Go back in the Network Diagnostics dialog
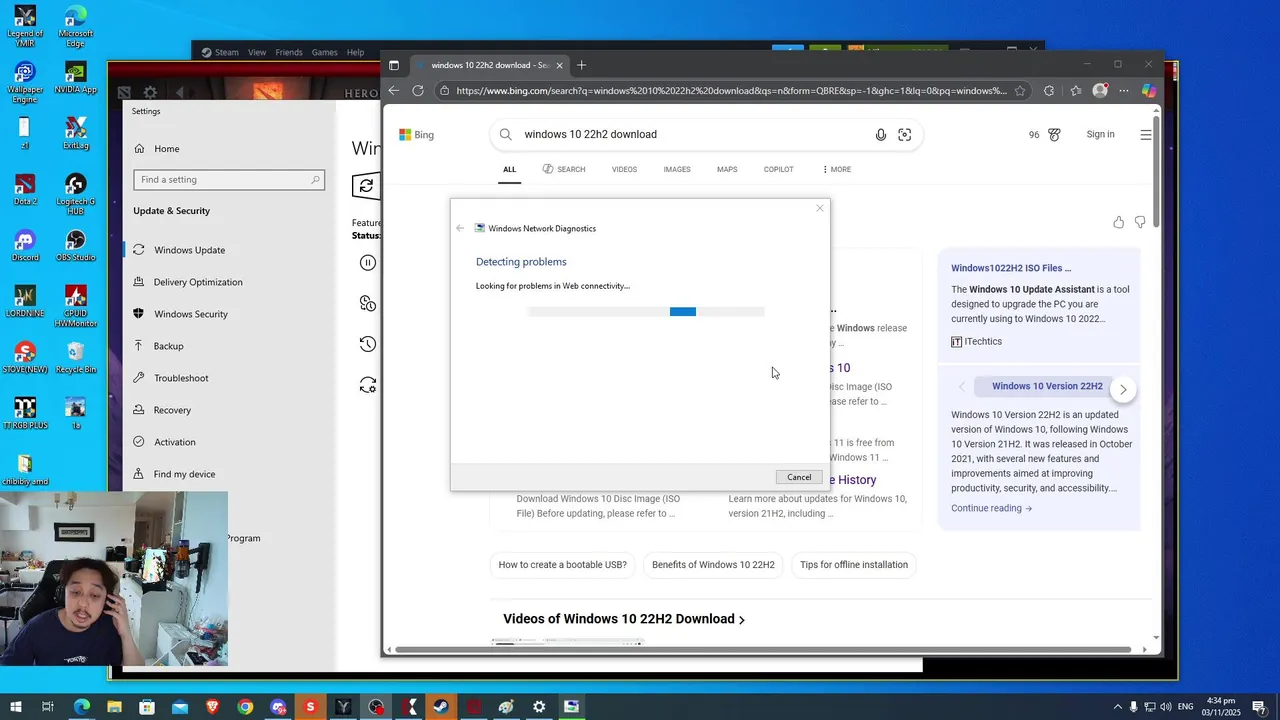Image resolution: width=1280 pixels, height=720 pixels. coord(460,228)
